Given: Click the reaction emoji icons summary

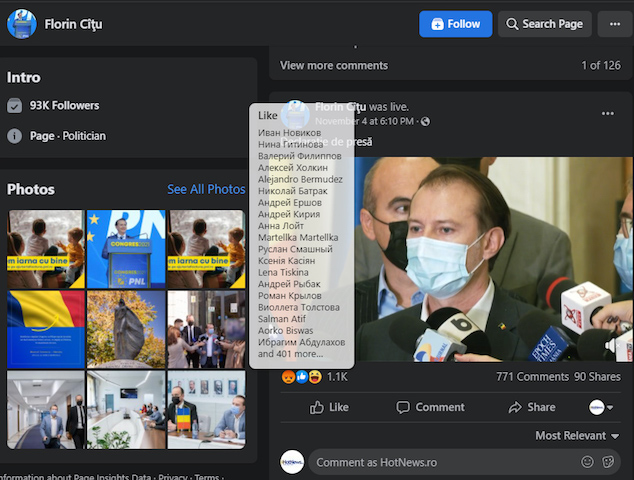Looking at the screenshot, I should pyautogui.click(x=302, y=377).
